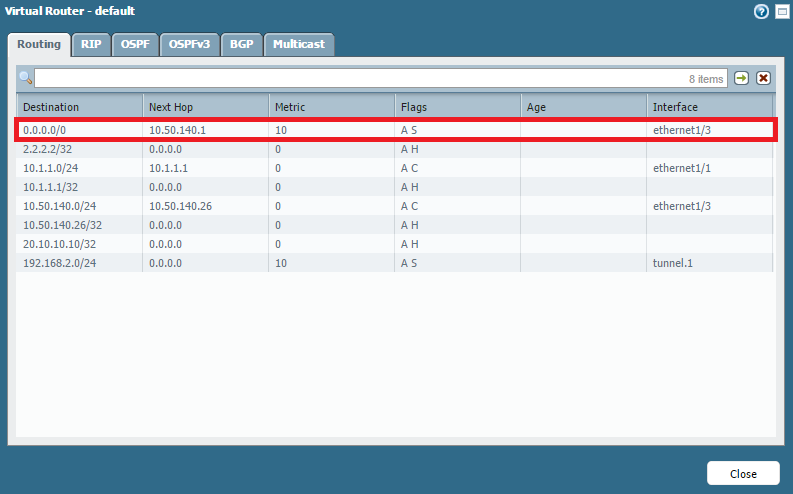Switch to the OSPF tab
The image size is (793, 494).
[135, 44]
